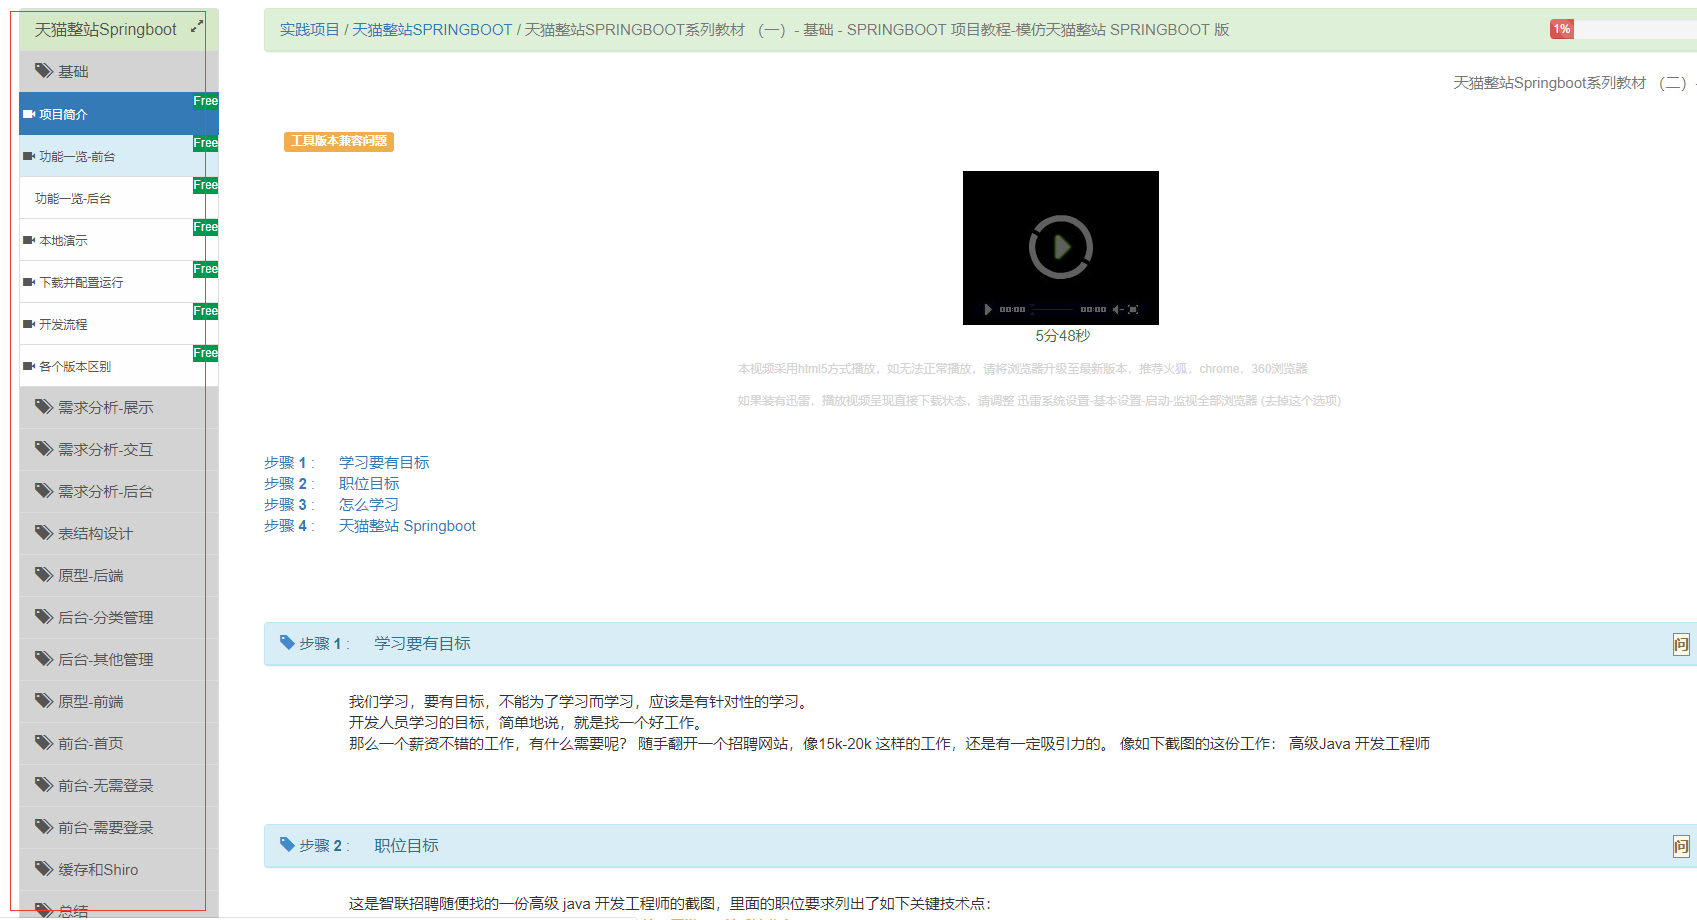Image resolution: width=1697 pixels, height=920 pixels.
Task: Click the video camera icon beside 功能一览-前台
Action: [29, 156]
